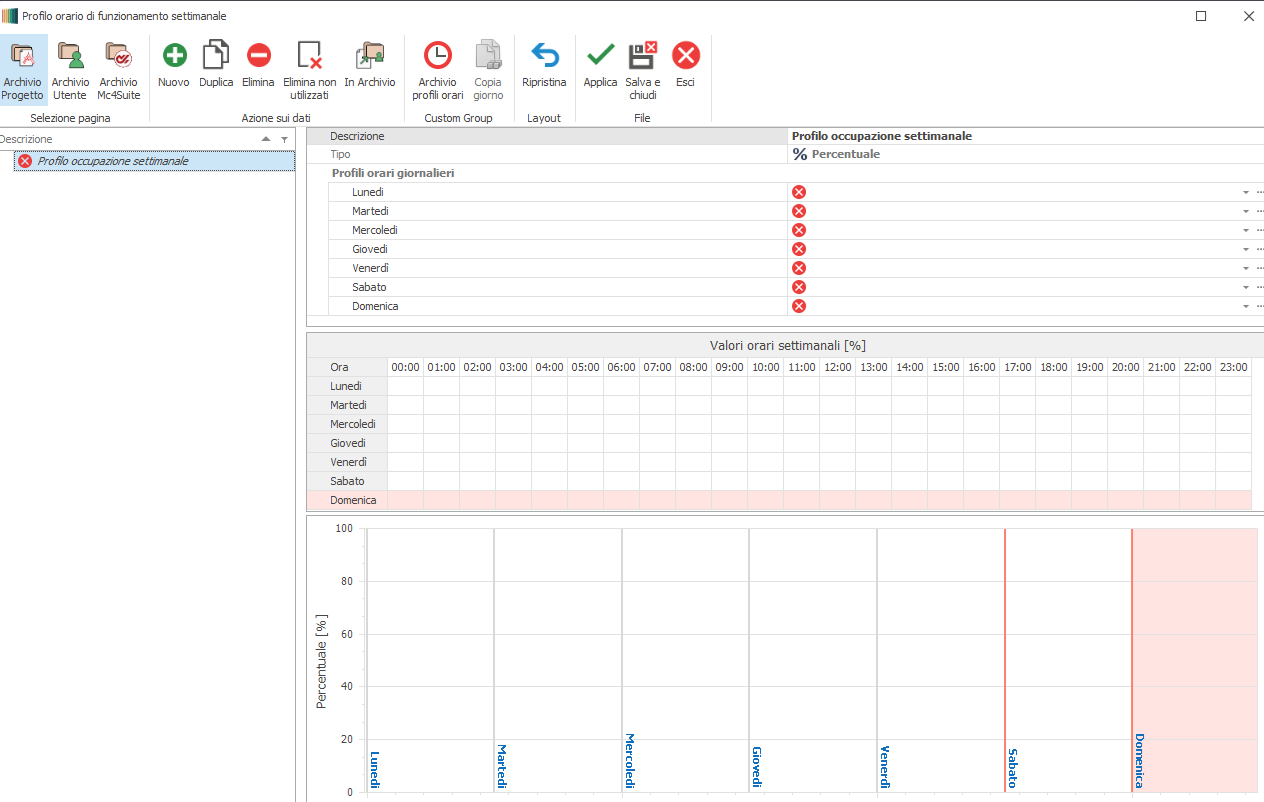Viewport: 1264px width, 802px height.
Task: Open Archivio profili orari clock icon
Action: tap(437, 56)
